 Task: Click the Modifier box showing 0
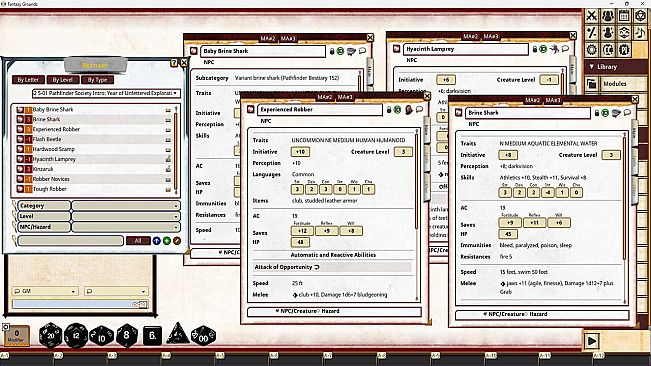tap(17, 335)
